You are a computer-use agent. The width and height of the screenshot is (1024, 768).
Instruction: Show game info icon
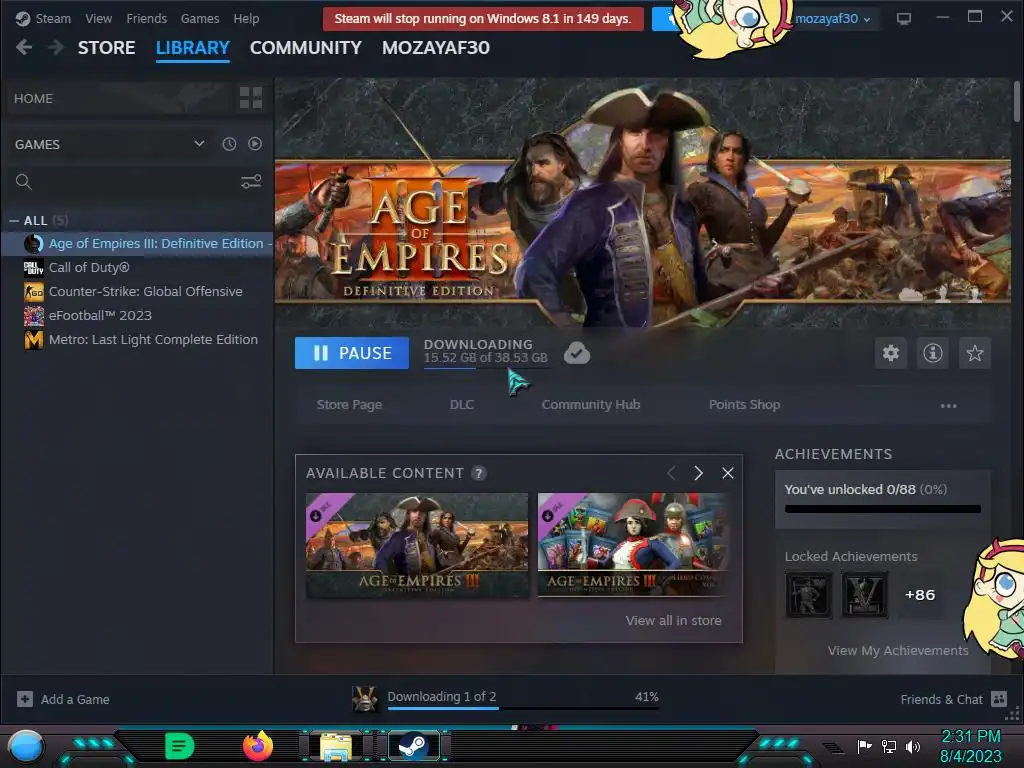(x=933, y=353)
